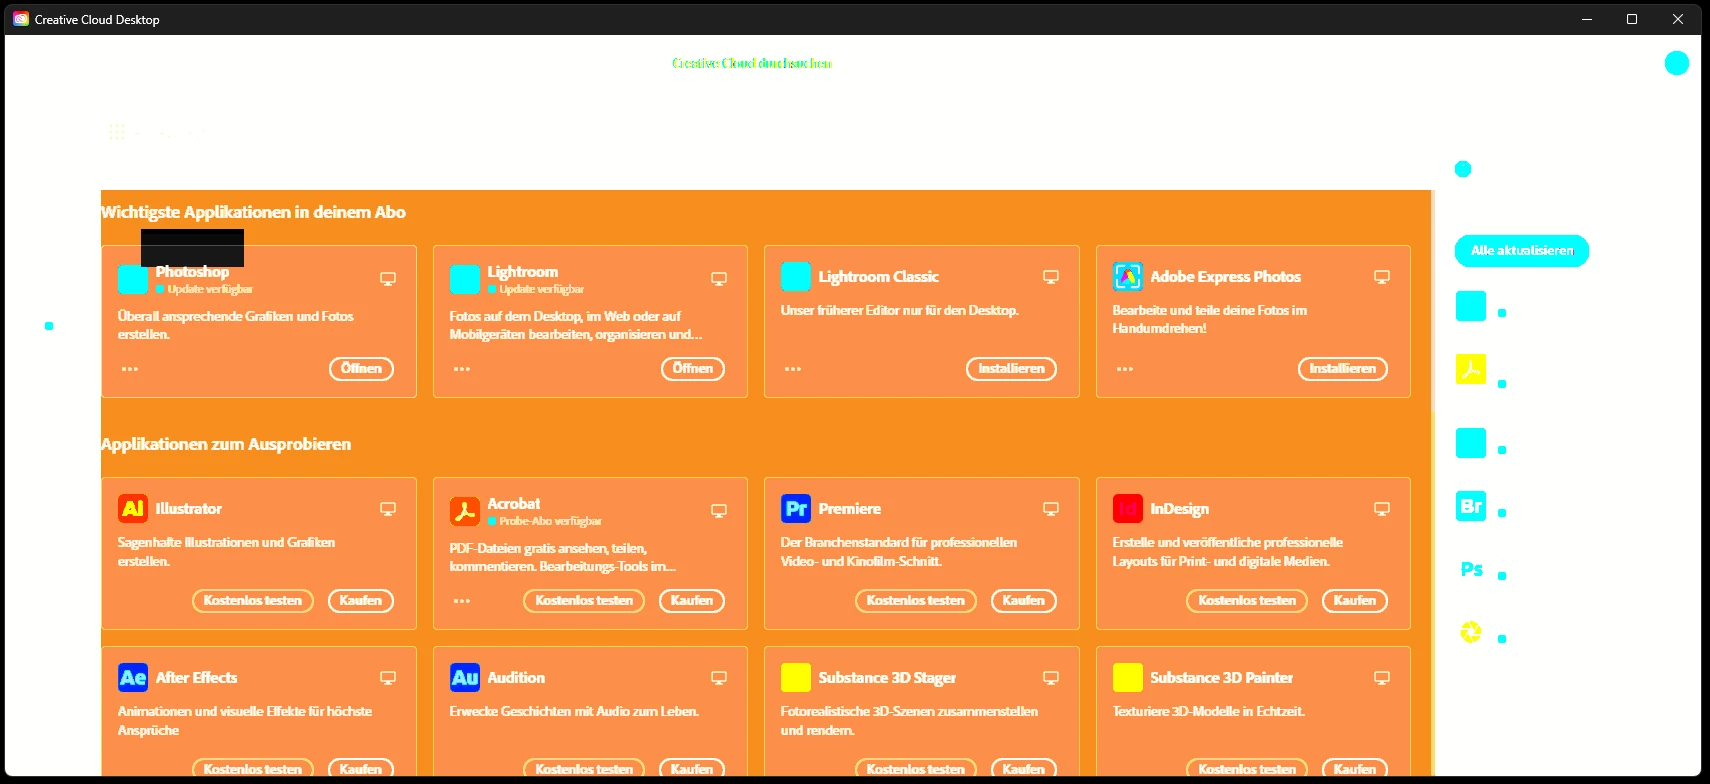Open the three-dot menu on the Lightroom card

(462, 369)
